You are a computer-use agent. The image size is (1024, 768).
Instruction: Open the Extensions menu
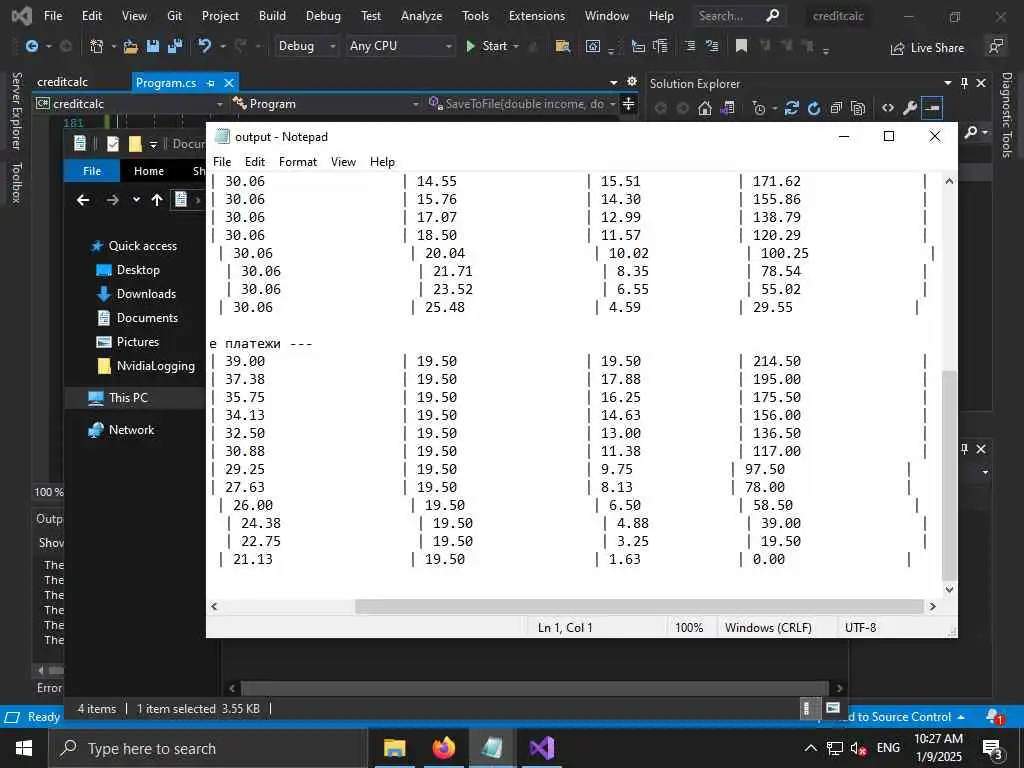537,16
